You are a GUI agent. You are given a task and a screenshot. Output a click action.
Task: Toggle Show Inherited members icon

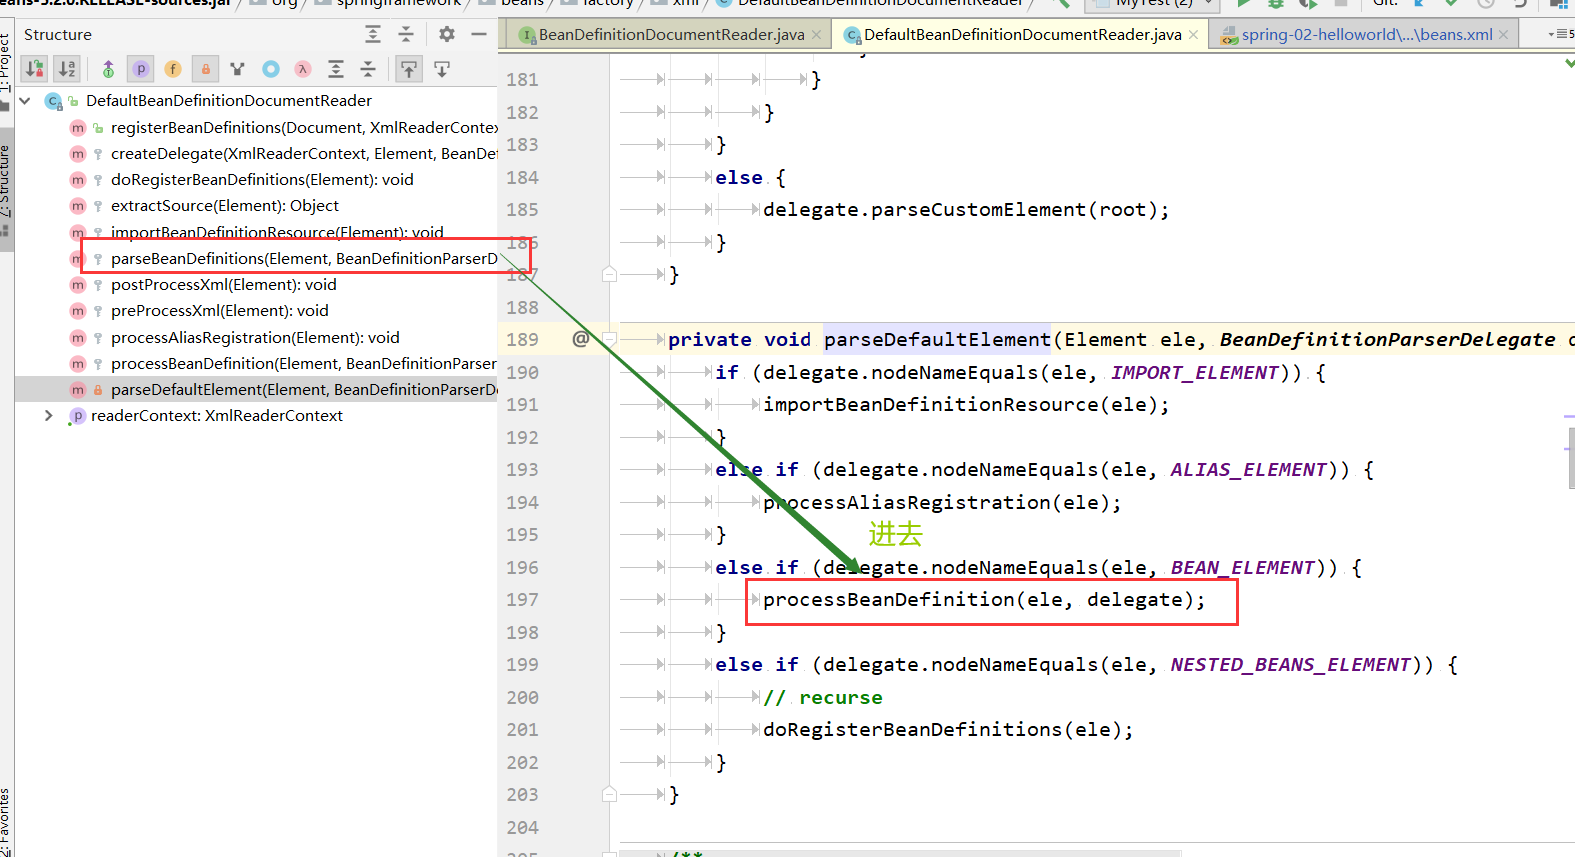click(108, 69)
